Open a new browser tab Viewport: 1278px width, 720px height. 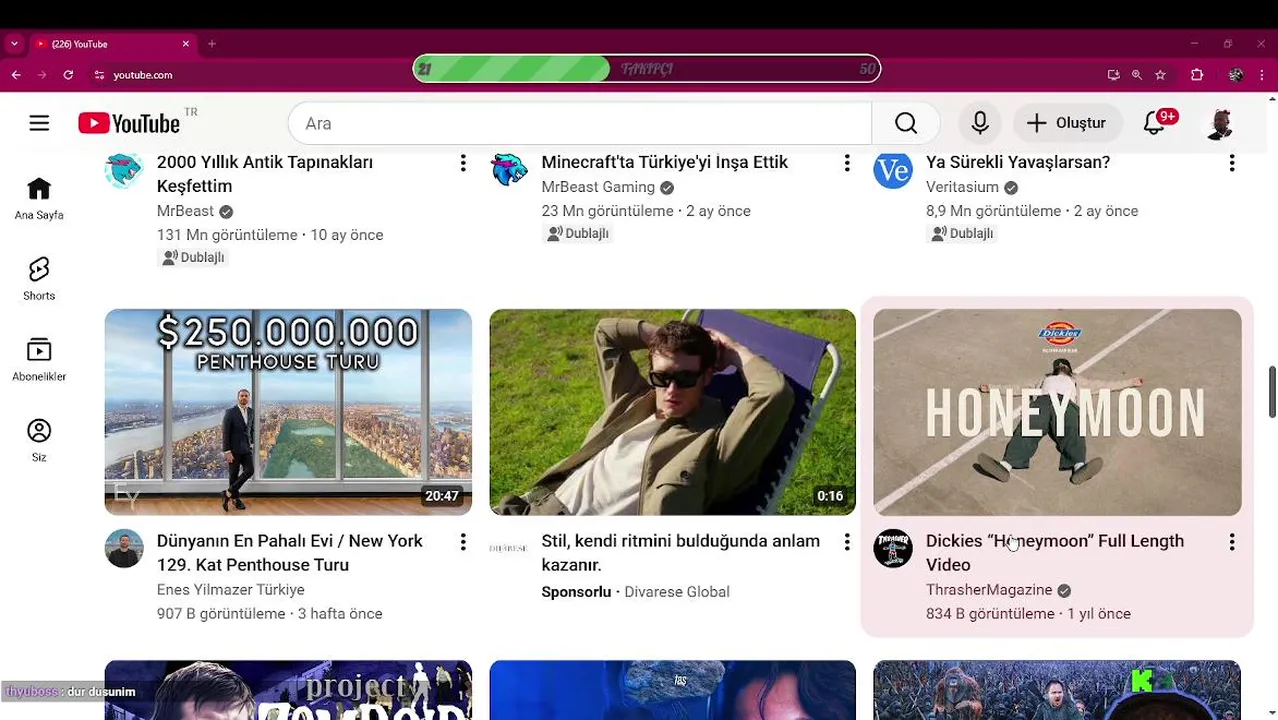pos(211,44)
